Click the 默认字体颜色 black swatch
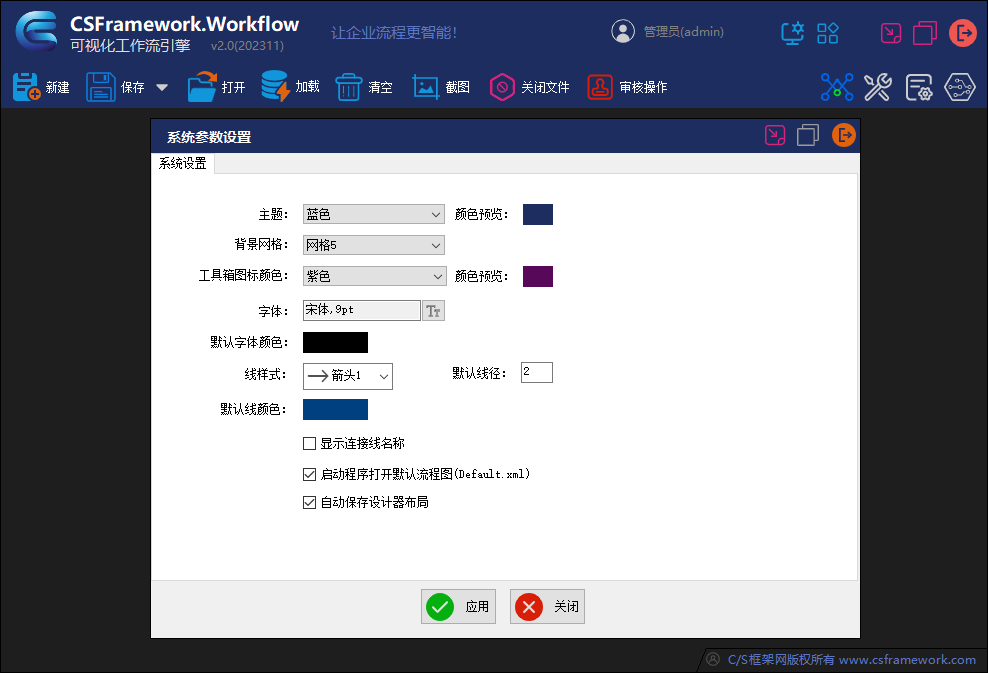The image size is (988, 673). [335, 342]
